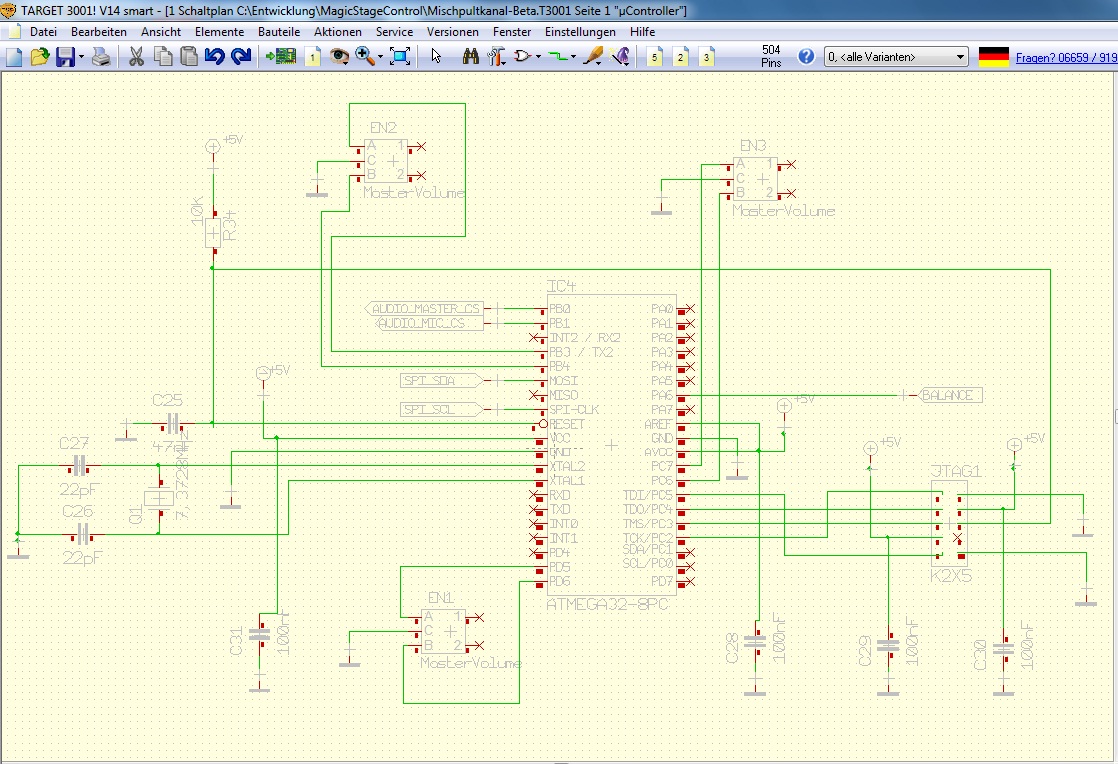1118x764 pixels.
Task: Select the SPI_SCL signal label
Action: 441,409
